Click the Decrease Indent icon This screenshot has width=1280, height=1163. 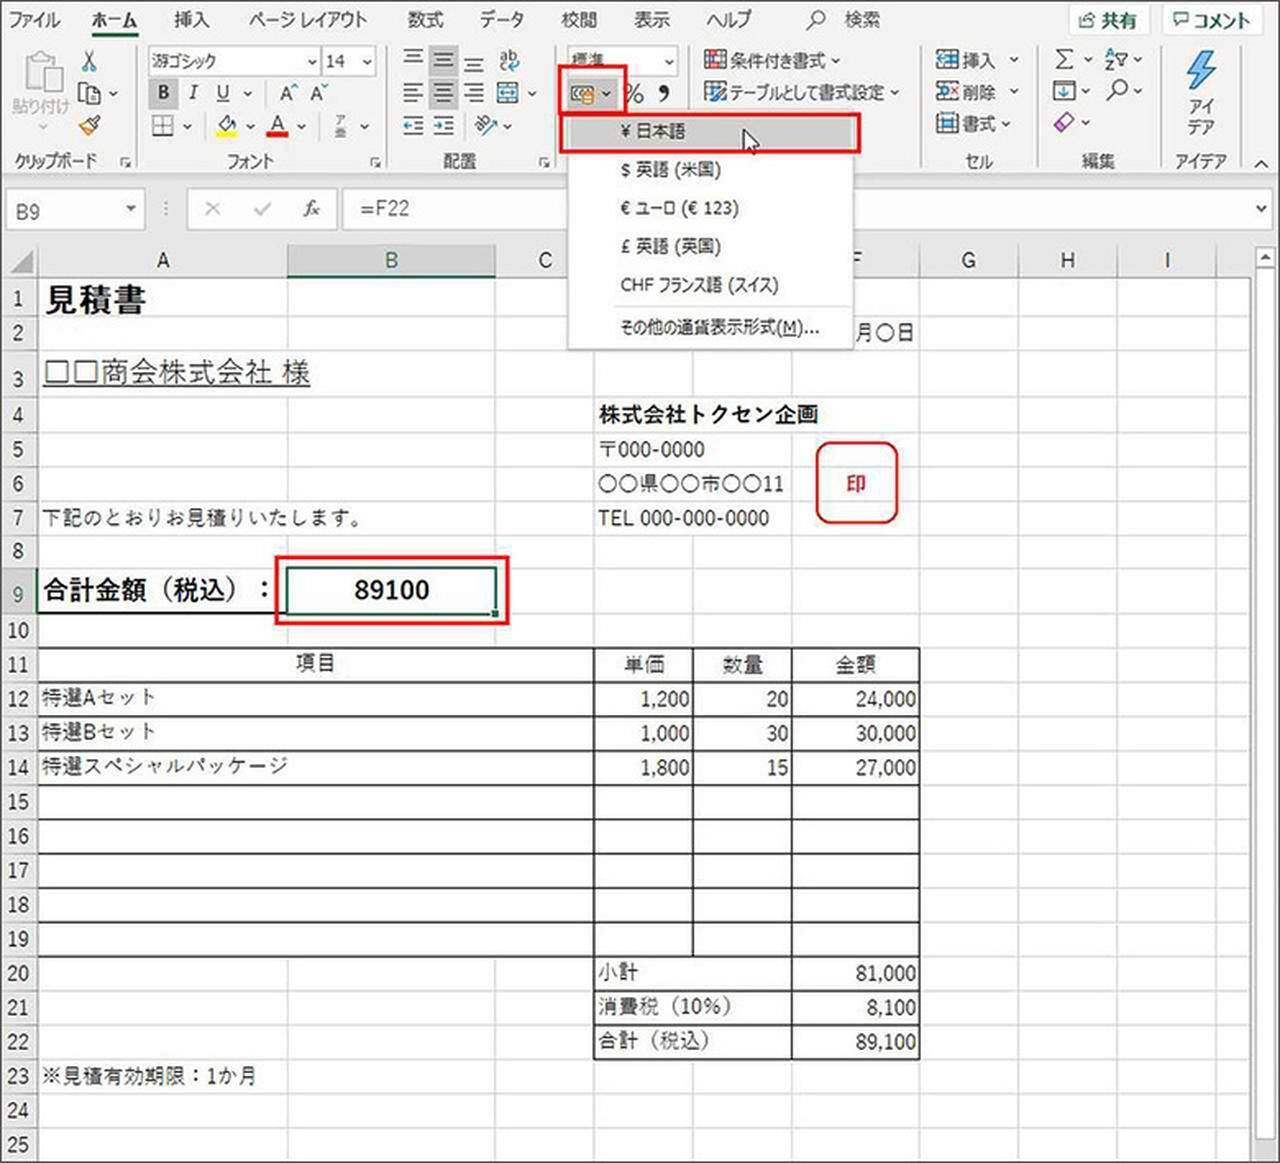(413, 126)
